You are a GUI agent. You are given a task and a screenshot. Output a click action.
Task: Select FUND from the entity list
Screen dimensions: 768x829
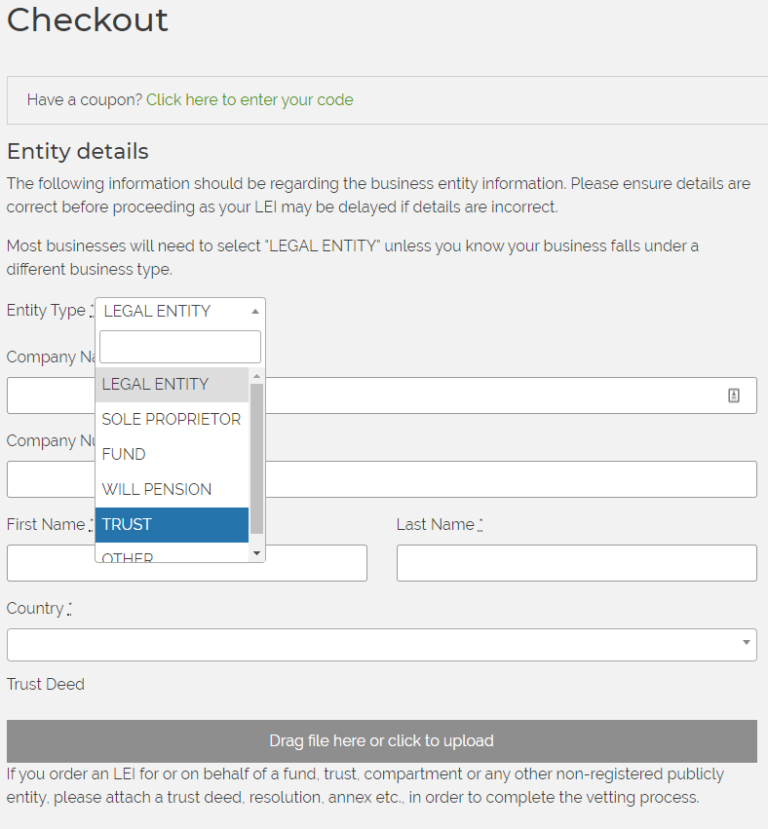[x=123, y=454]
